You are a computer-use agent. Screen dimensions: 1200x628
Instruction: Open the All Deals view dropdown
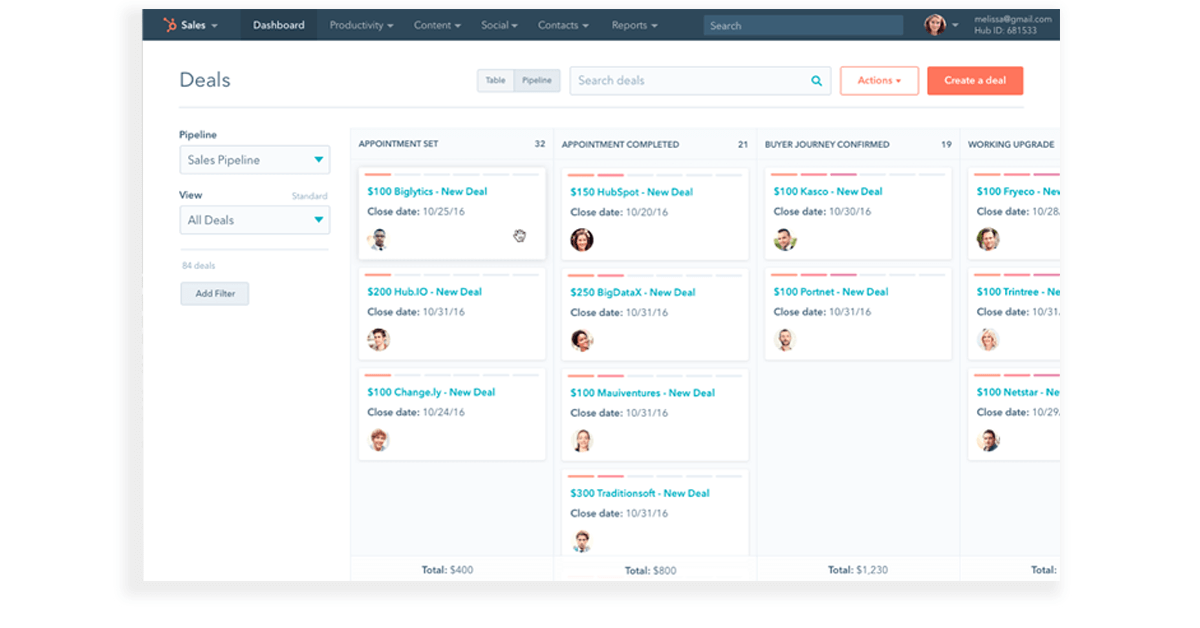click(254, 219)
